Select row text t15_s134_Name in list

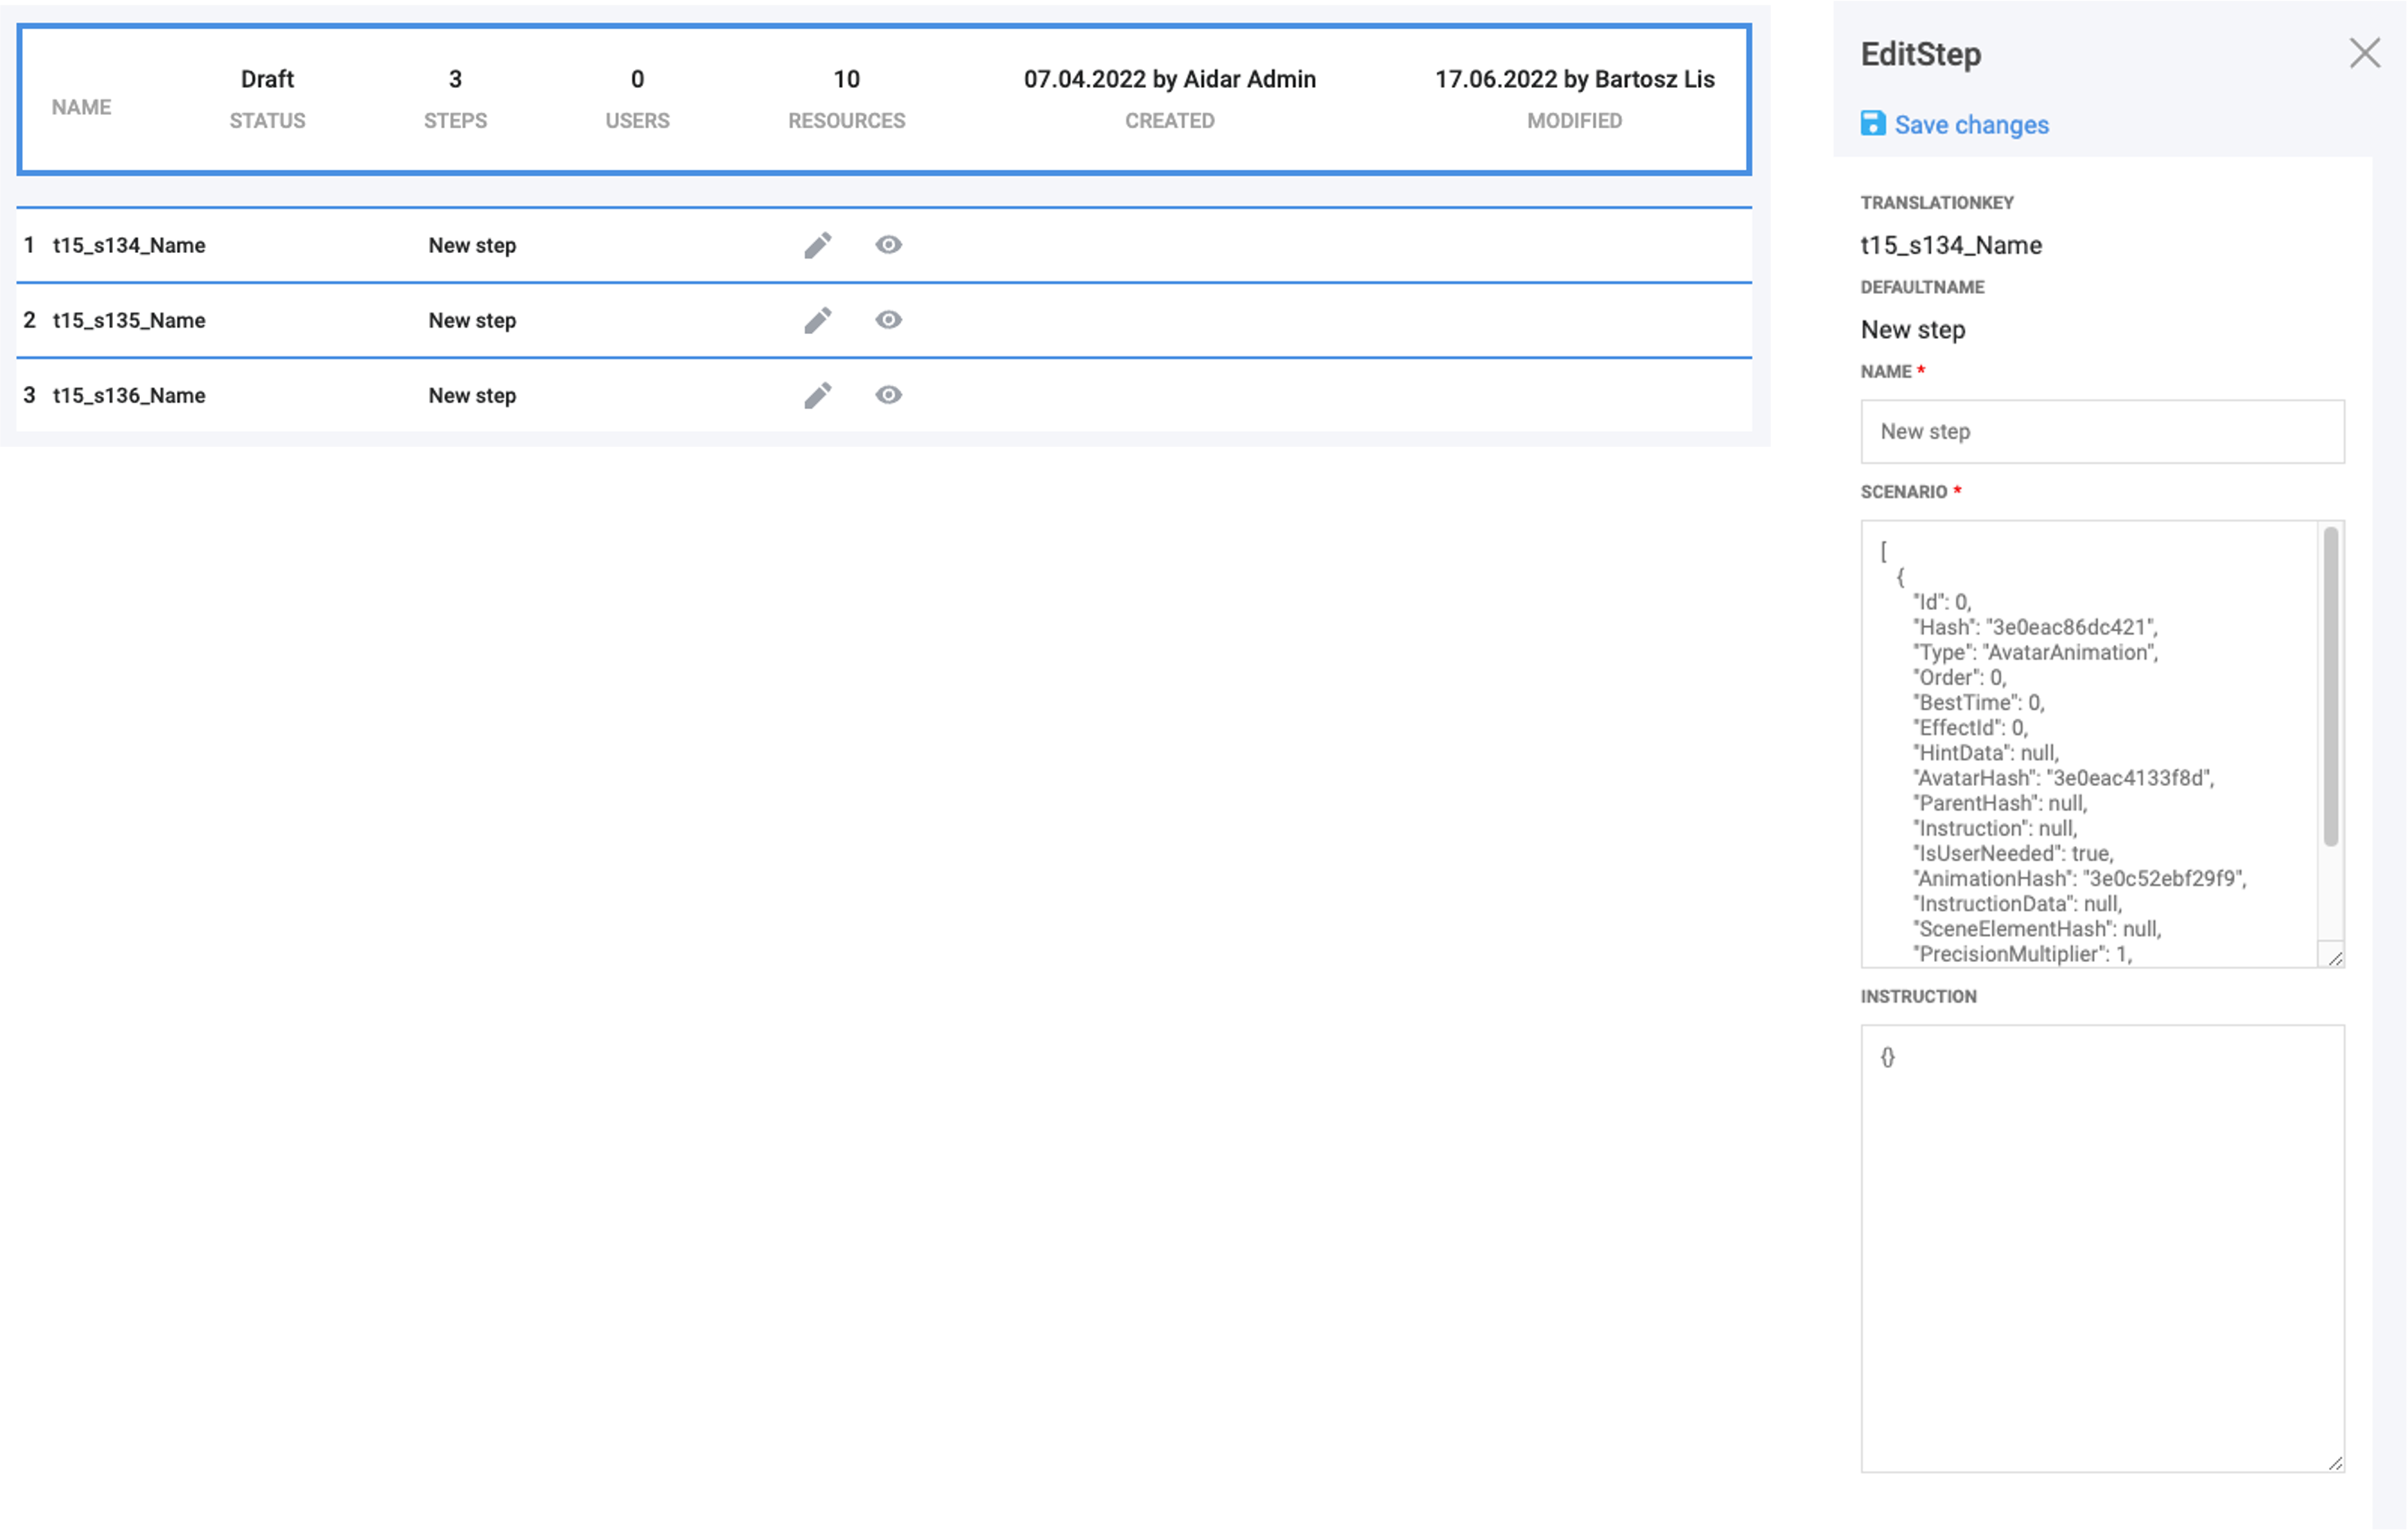point(129,245)
